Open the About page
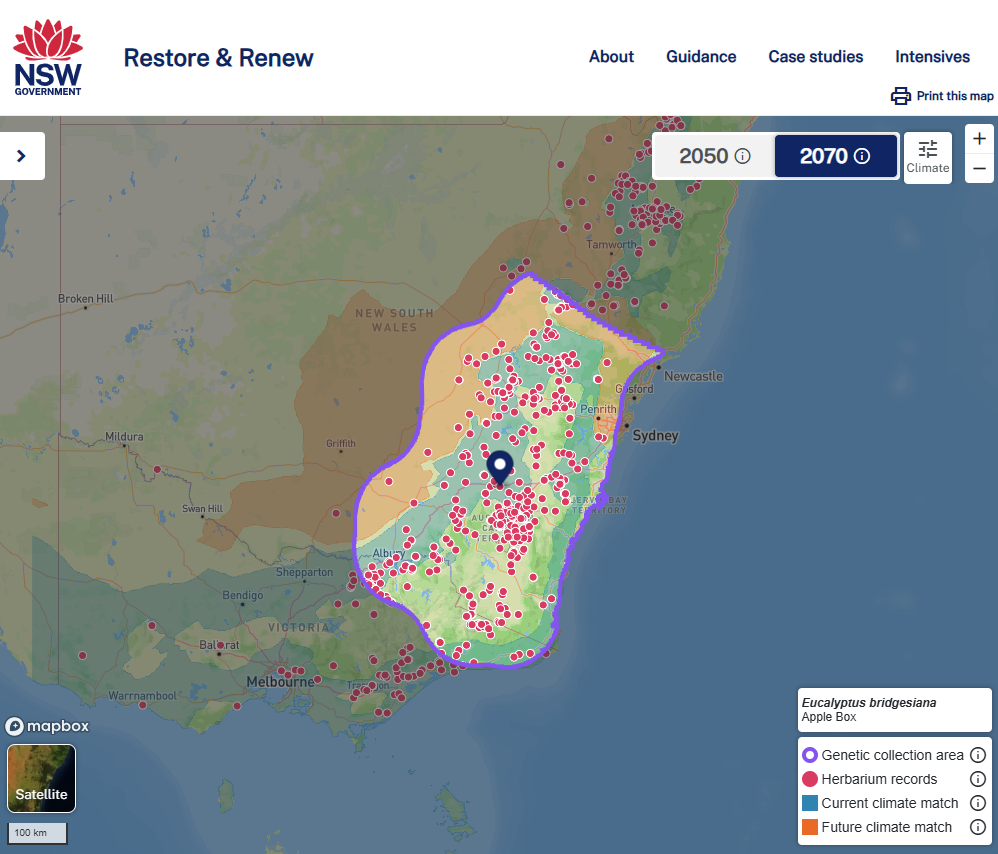998x854 pixels. 611,57
